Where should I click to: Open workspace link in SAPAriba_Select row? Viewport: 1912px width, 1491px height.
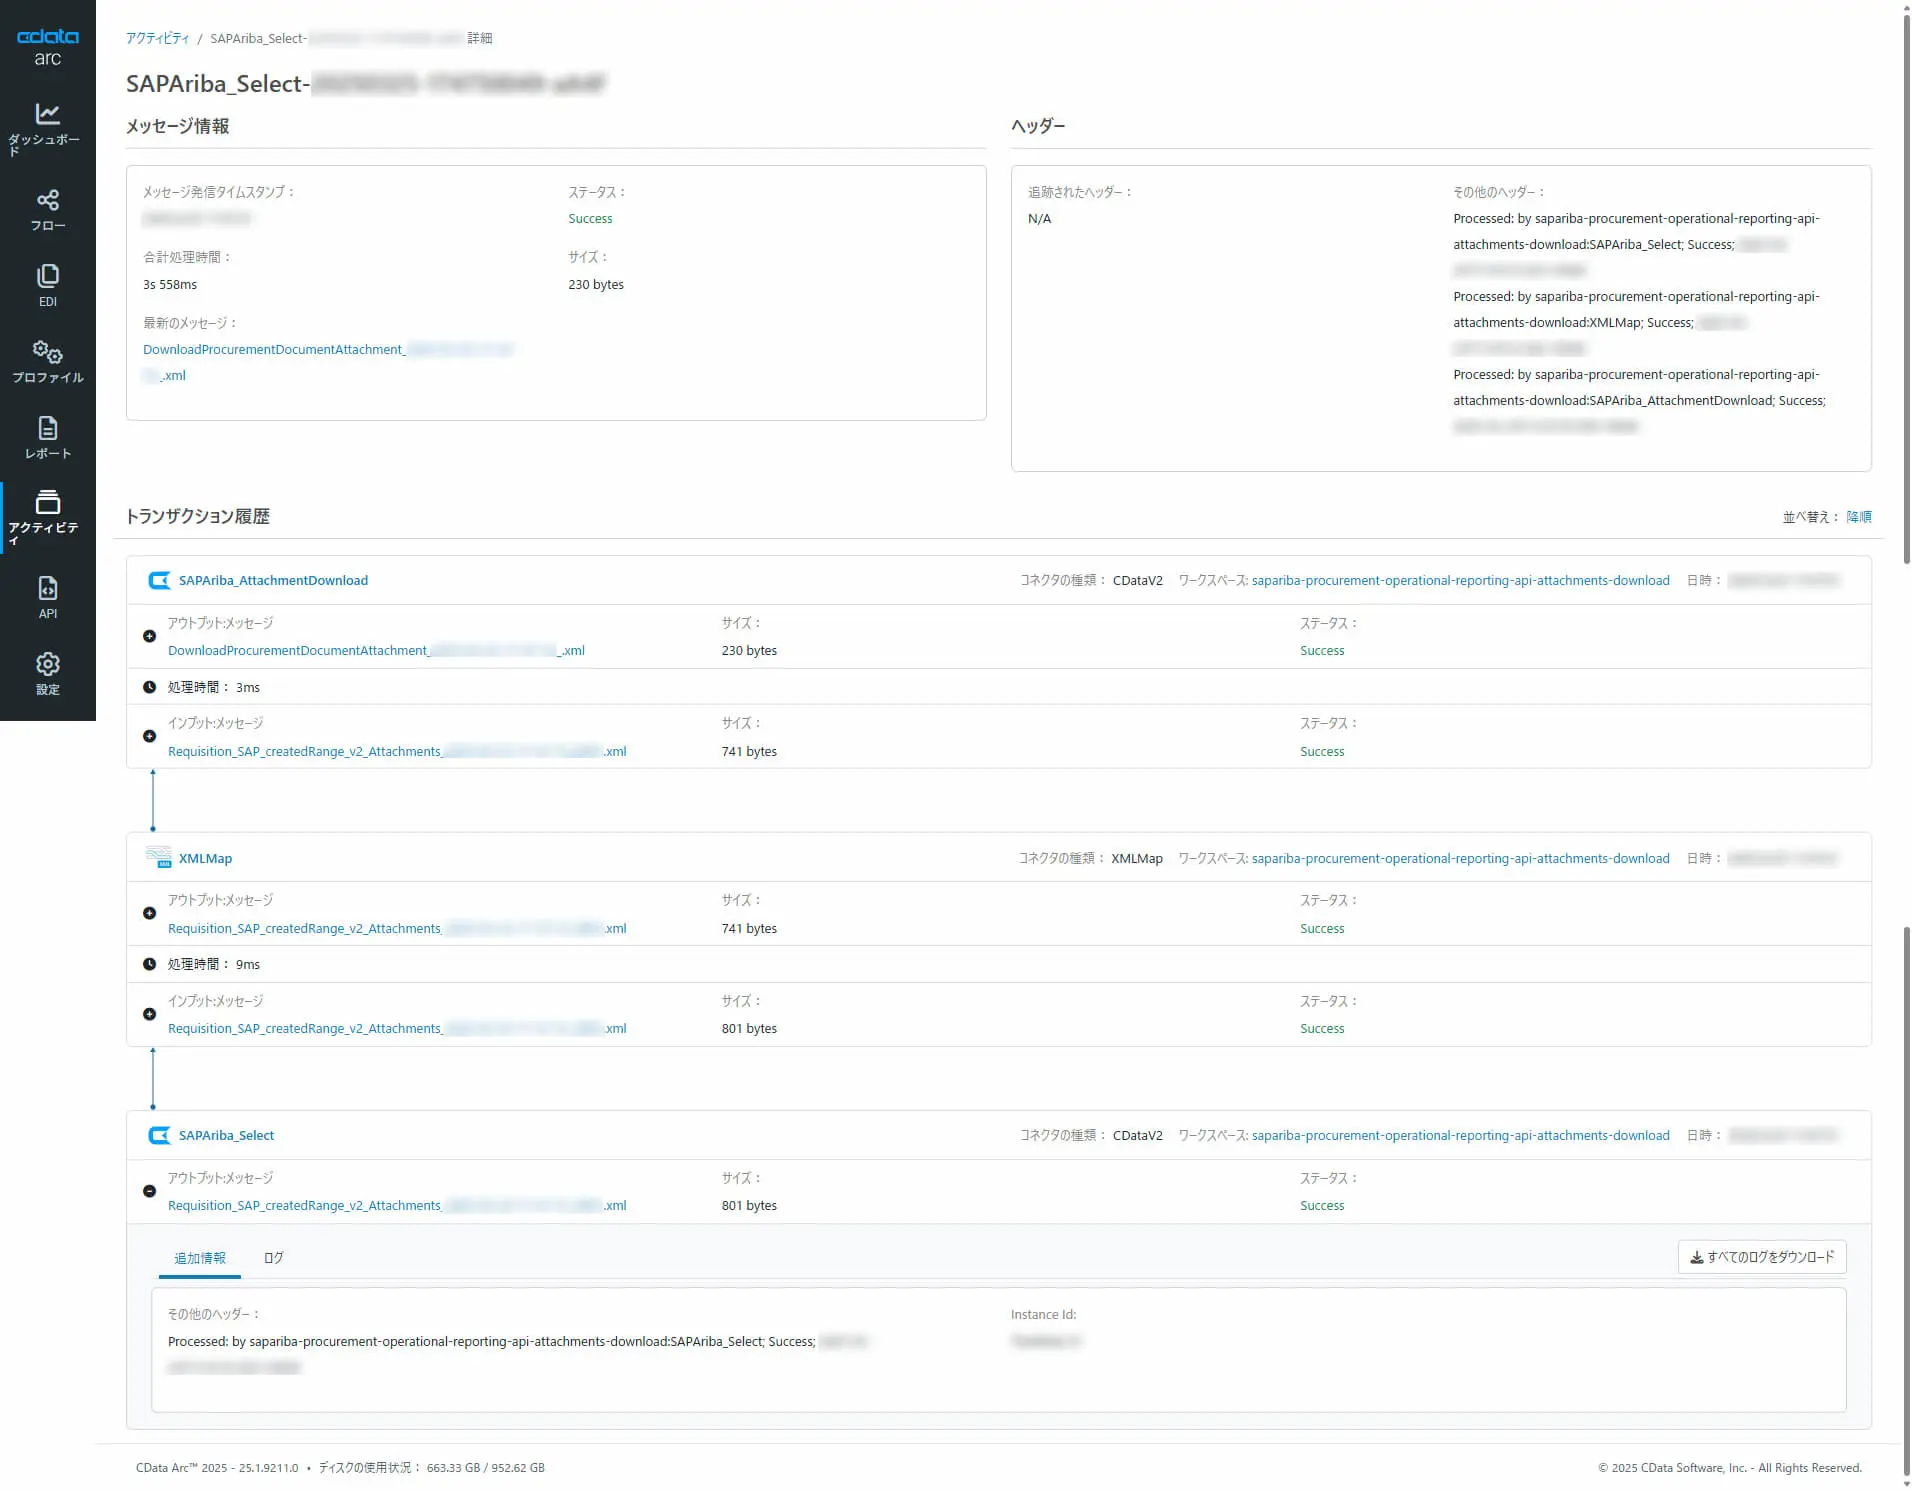coord(1460,1136)
